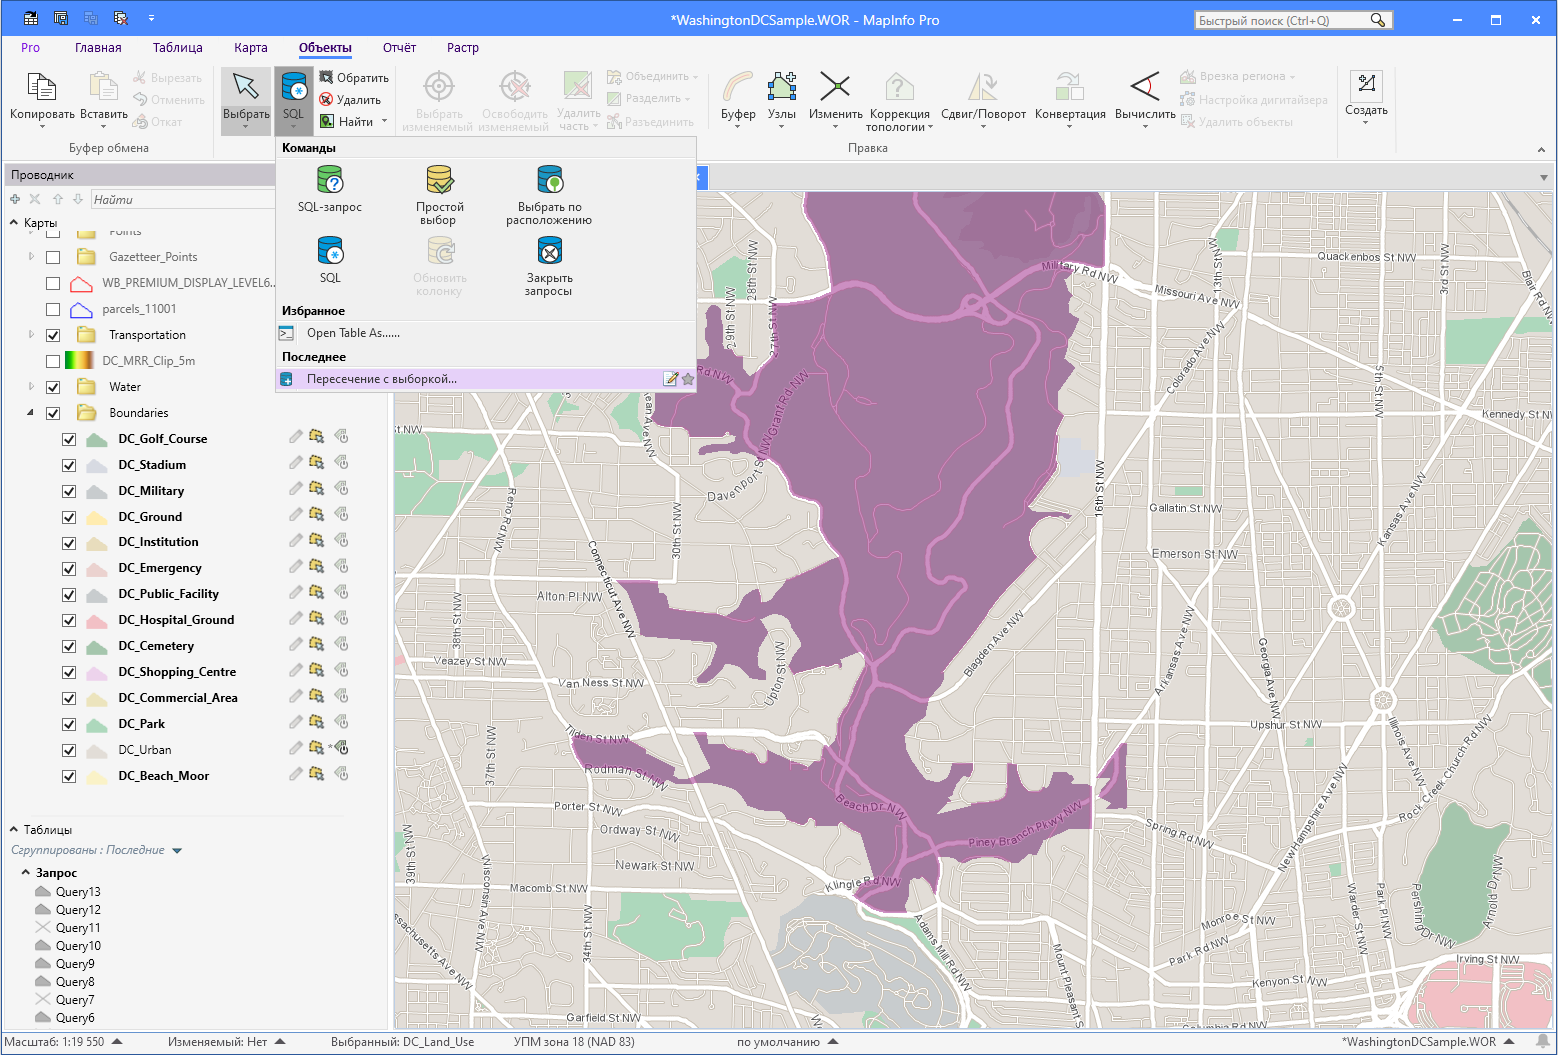Switch to the Карта ribbon tab
The height and width of the screenshot is (1055, 1558).
tap(251, 48)
